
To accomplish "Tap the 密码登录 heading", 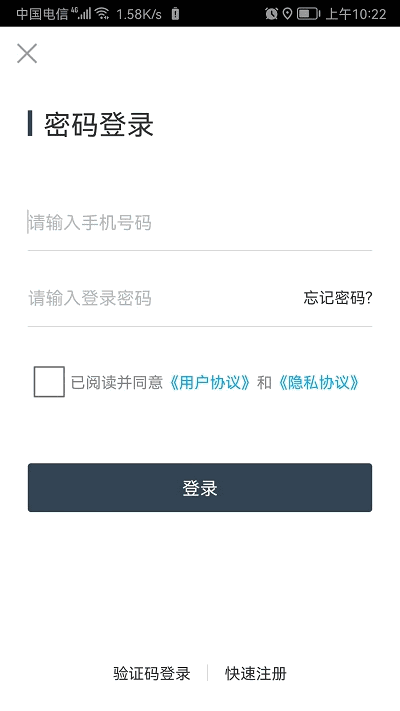I will coord(99,124).
